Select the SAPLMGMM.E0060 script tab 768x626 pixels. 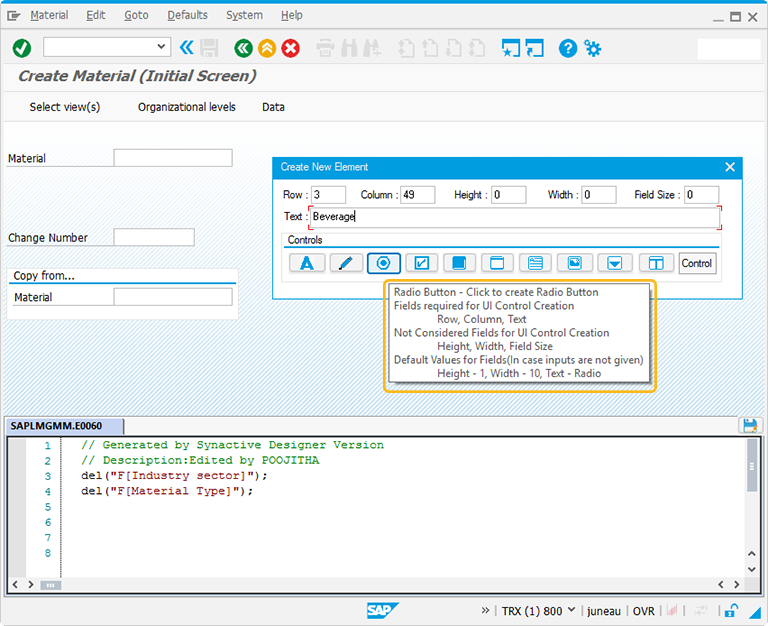(x=64, y=425)
